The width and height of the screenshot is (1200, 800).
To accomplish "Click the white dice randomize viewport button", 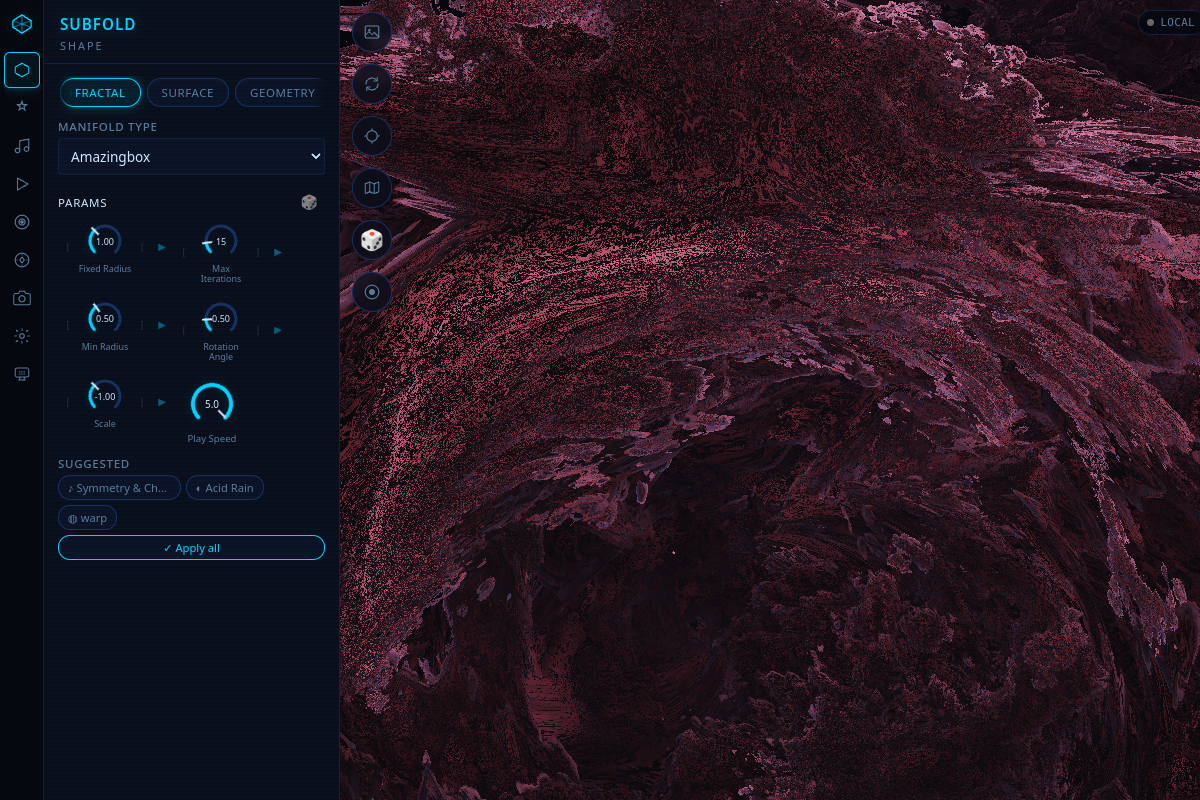I will [372, 240].
